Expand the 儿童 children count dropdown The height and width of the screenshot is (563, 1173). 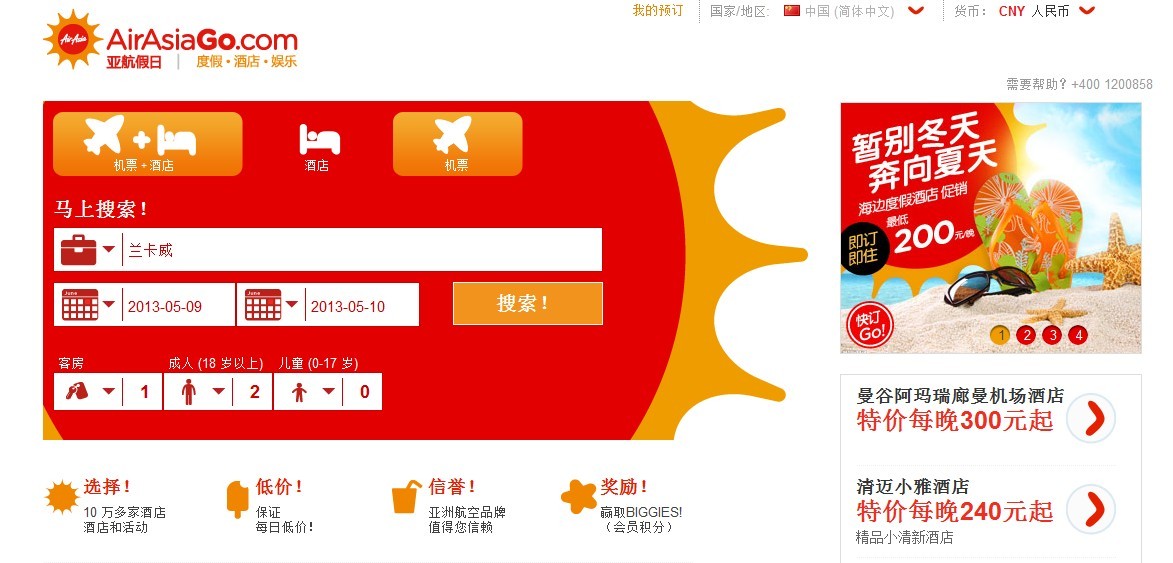[x=328, y=391]
